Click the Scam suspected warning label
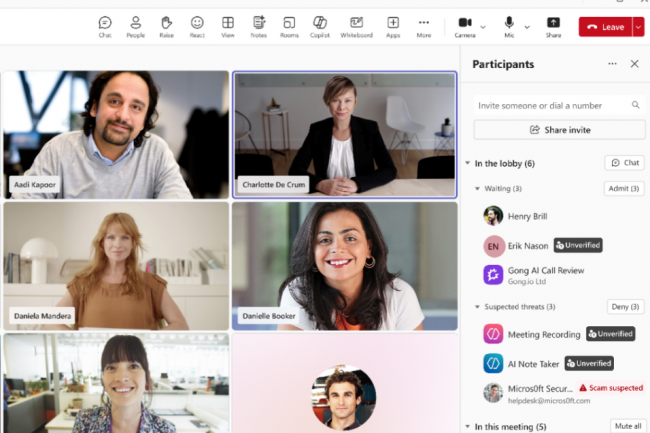The width and height of the screenshot is (650, 433). pyautogui.click(x=611, y=388)
